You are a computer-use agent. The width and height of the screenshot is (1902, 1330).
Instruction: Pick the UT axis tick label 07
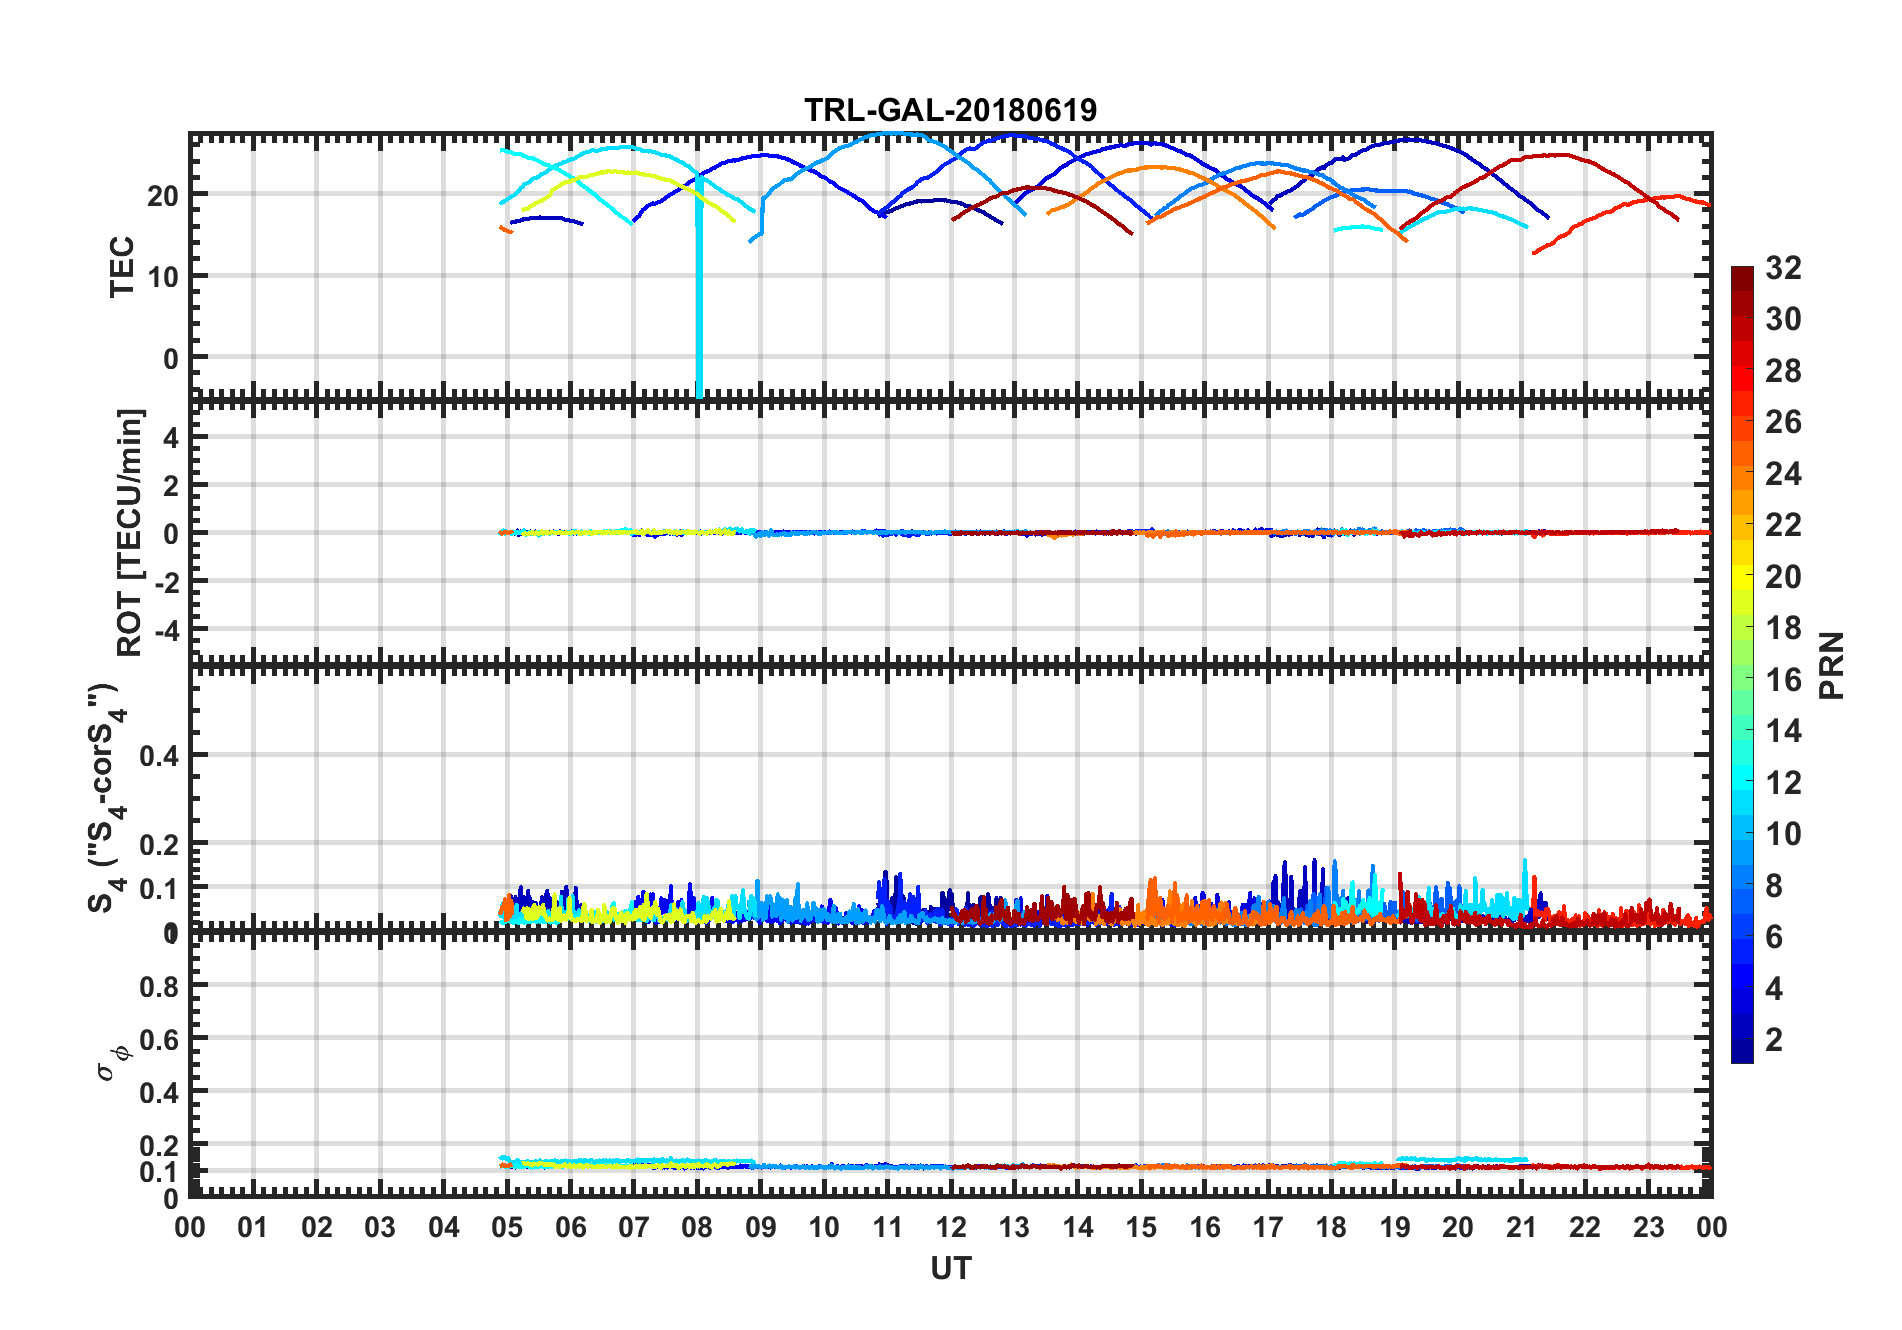pos(634,1228)
